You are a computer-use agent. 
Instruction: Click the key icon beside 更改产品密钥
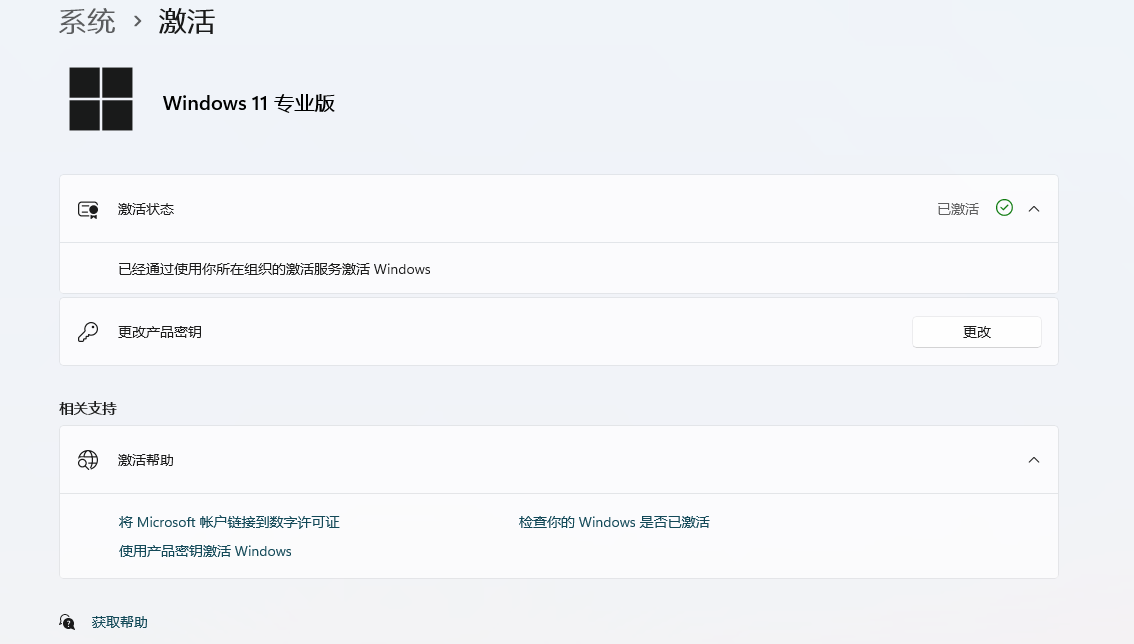click(x=88, y=332)
